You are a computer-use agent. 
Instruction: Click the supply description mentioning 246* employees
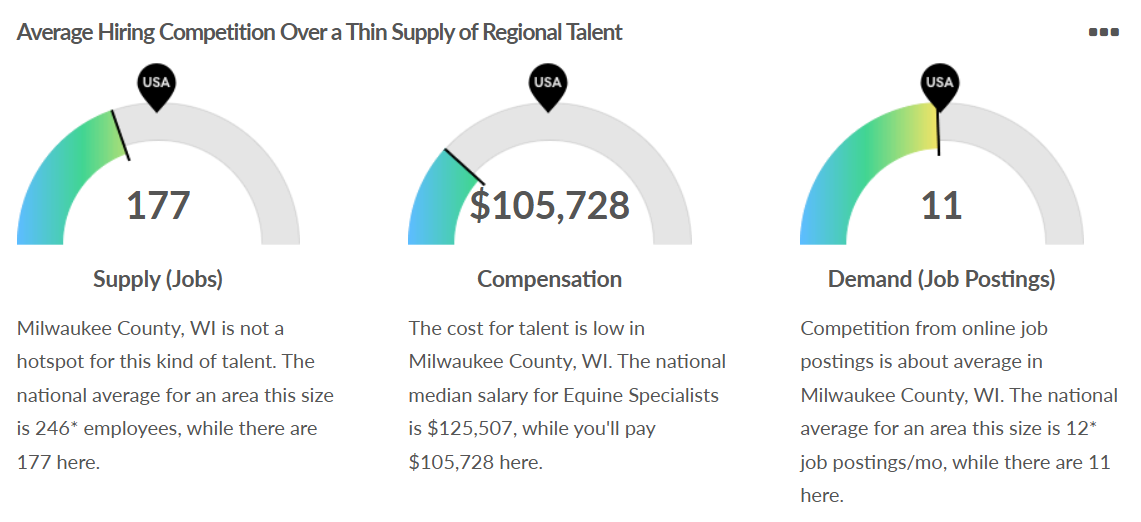[x=176, y=395]
